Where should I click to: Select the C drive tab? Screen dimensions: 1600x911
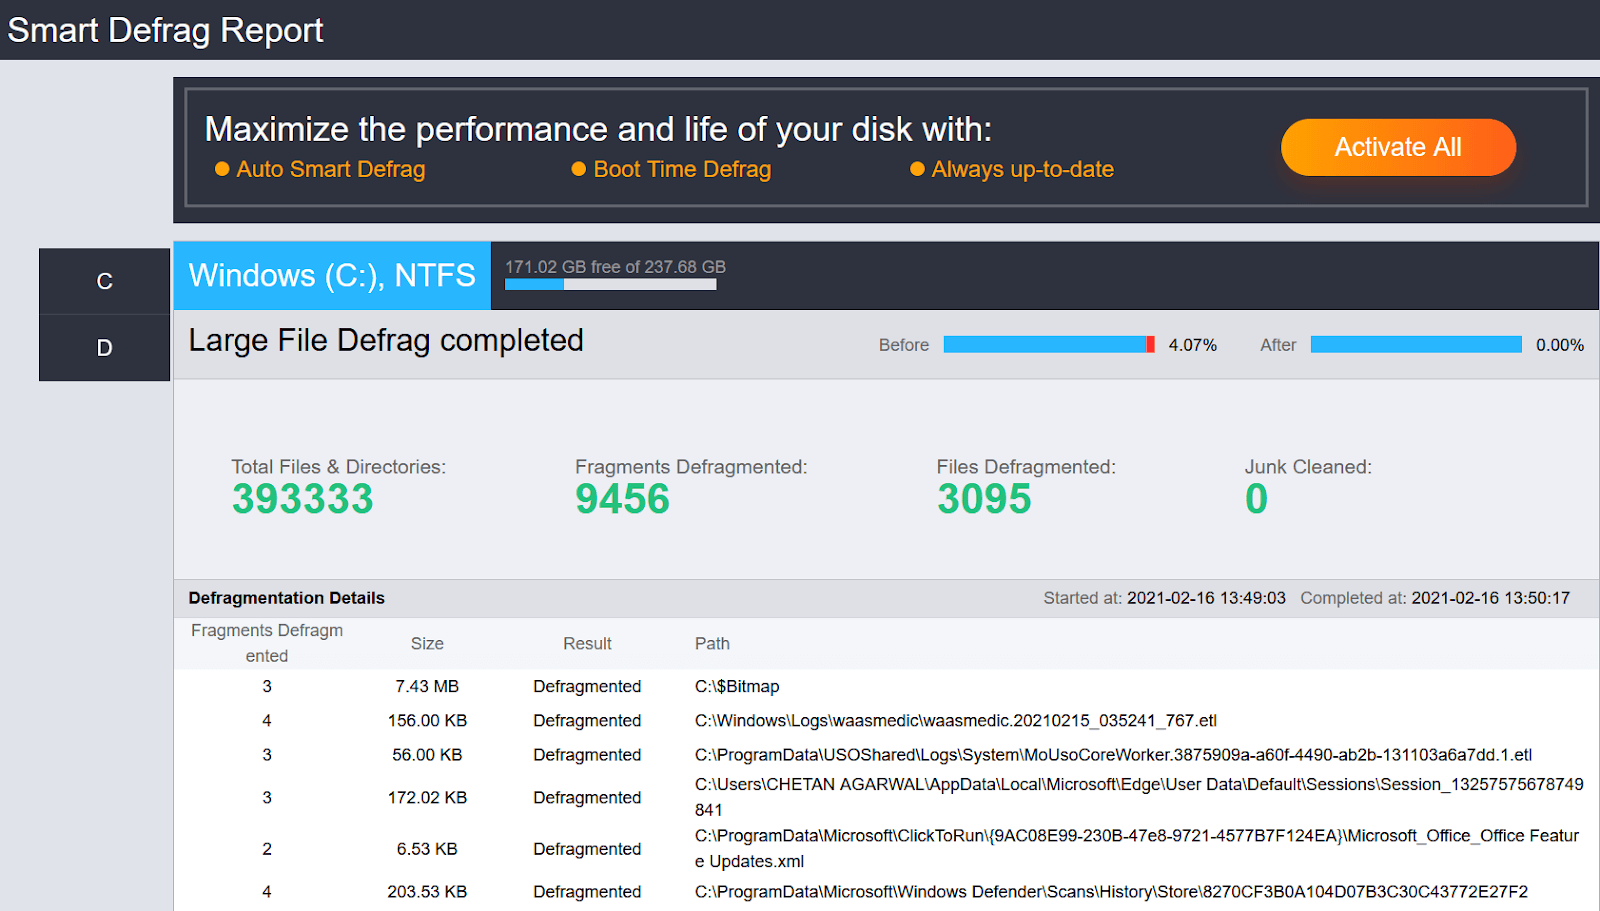click(x=103, y=281)
